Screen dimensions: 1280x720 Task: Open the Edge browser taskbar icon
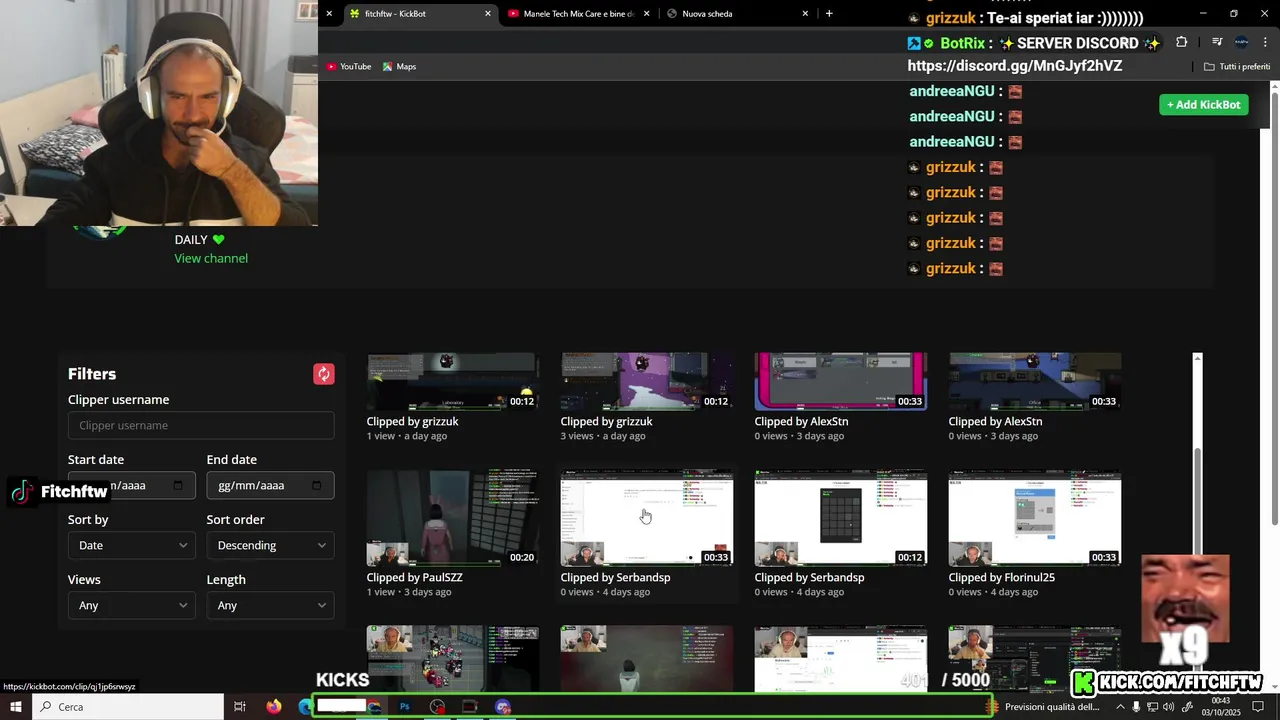point(305,707)
